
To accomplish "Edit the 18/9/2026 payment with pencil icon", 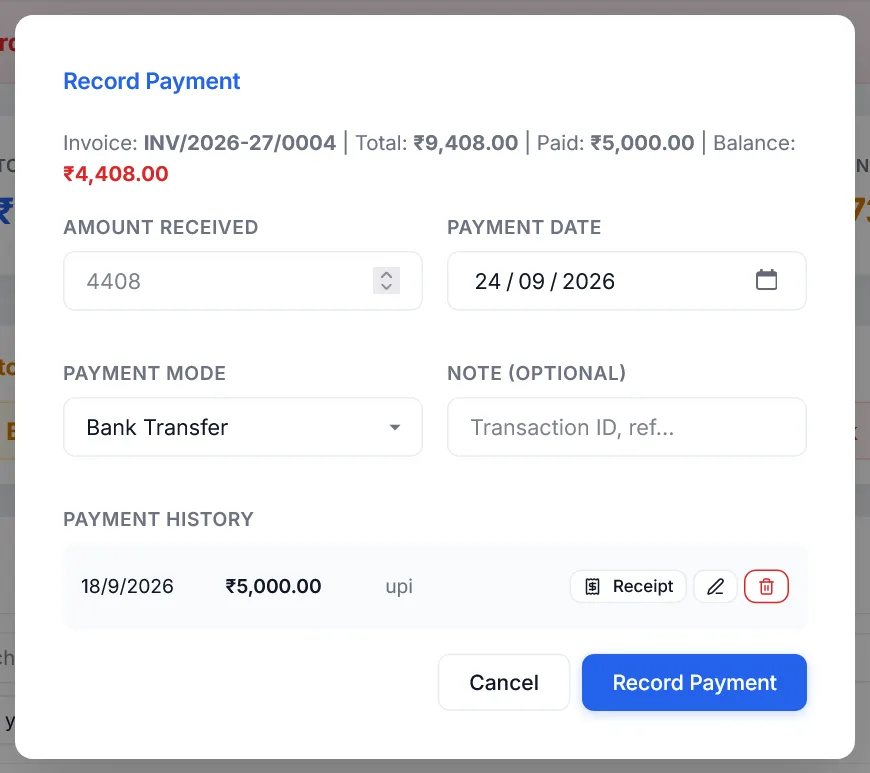I will pos(715,586).
